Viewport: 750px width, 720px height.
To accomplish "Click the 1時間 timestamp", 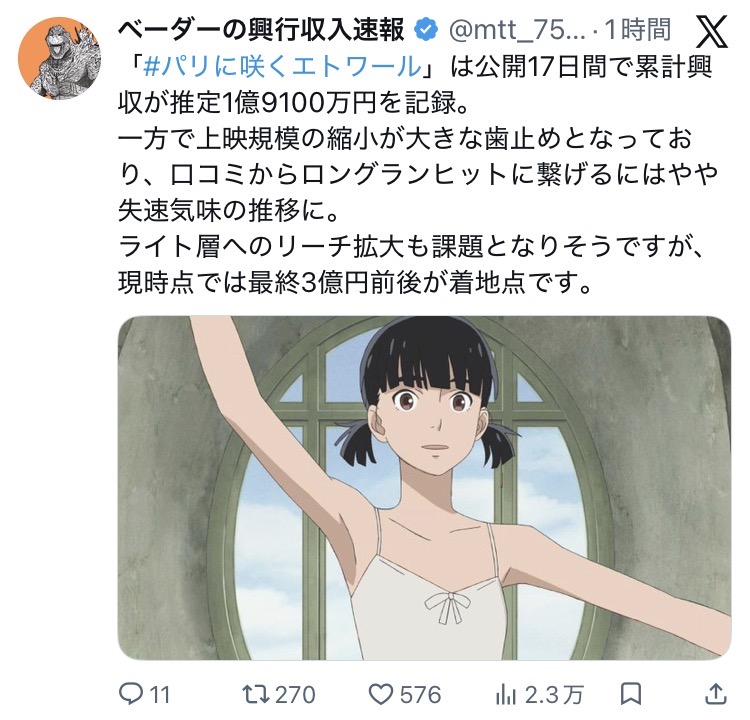I will [637, 30].
